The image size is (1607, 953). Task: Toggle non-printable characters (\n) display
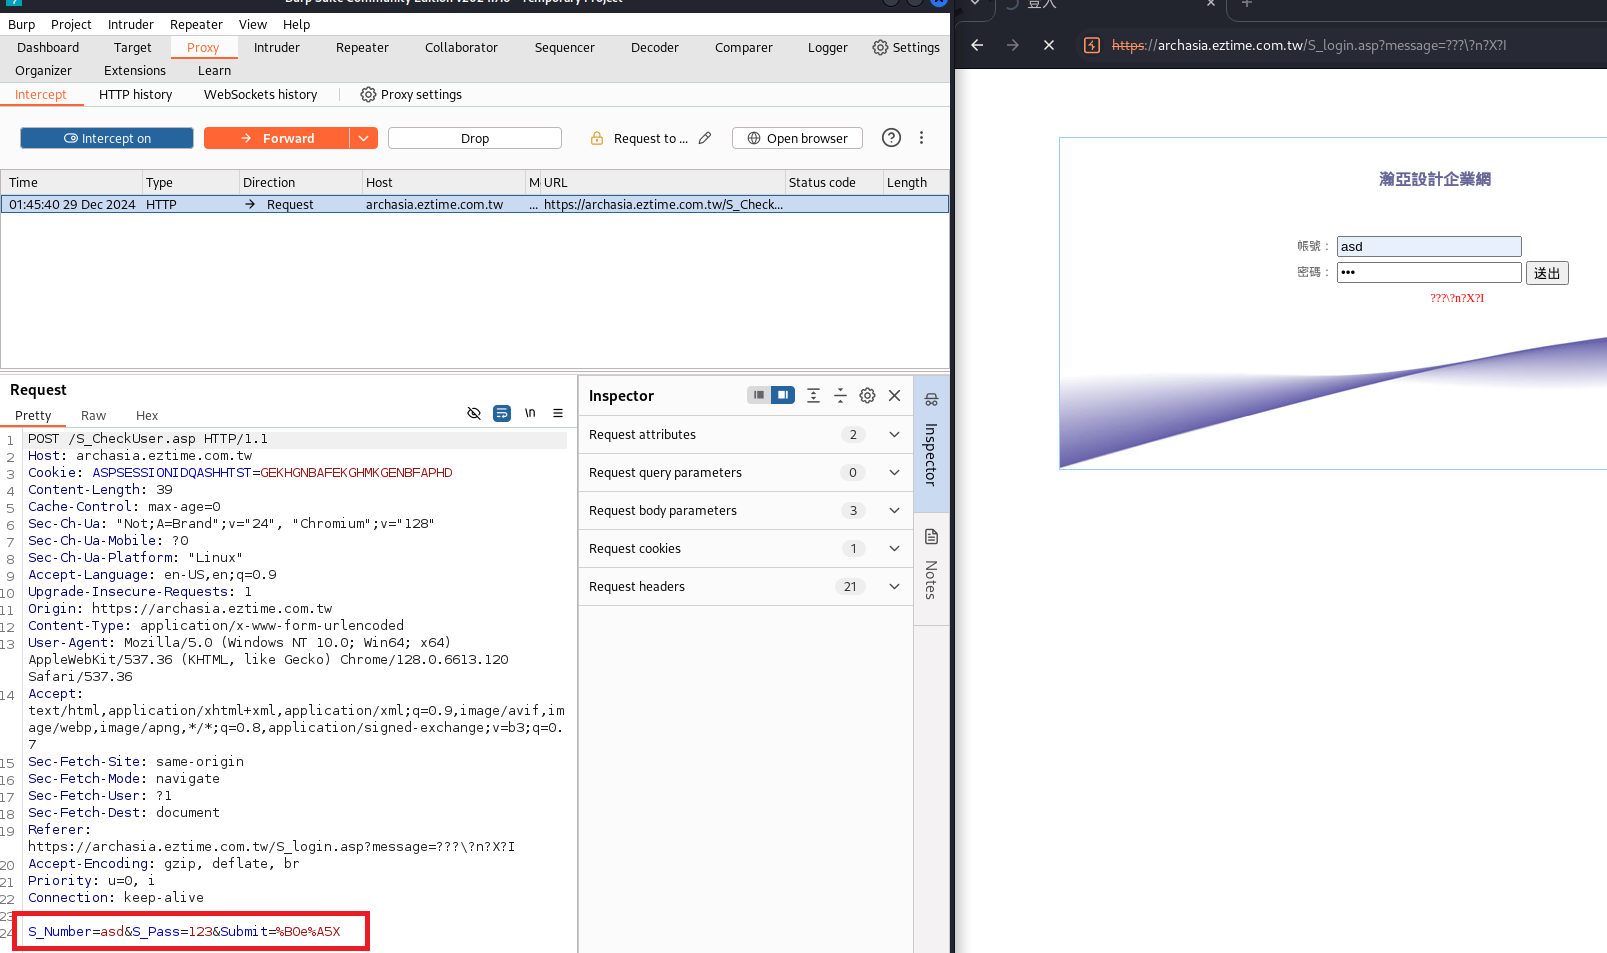(530, 413)
